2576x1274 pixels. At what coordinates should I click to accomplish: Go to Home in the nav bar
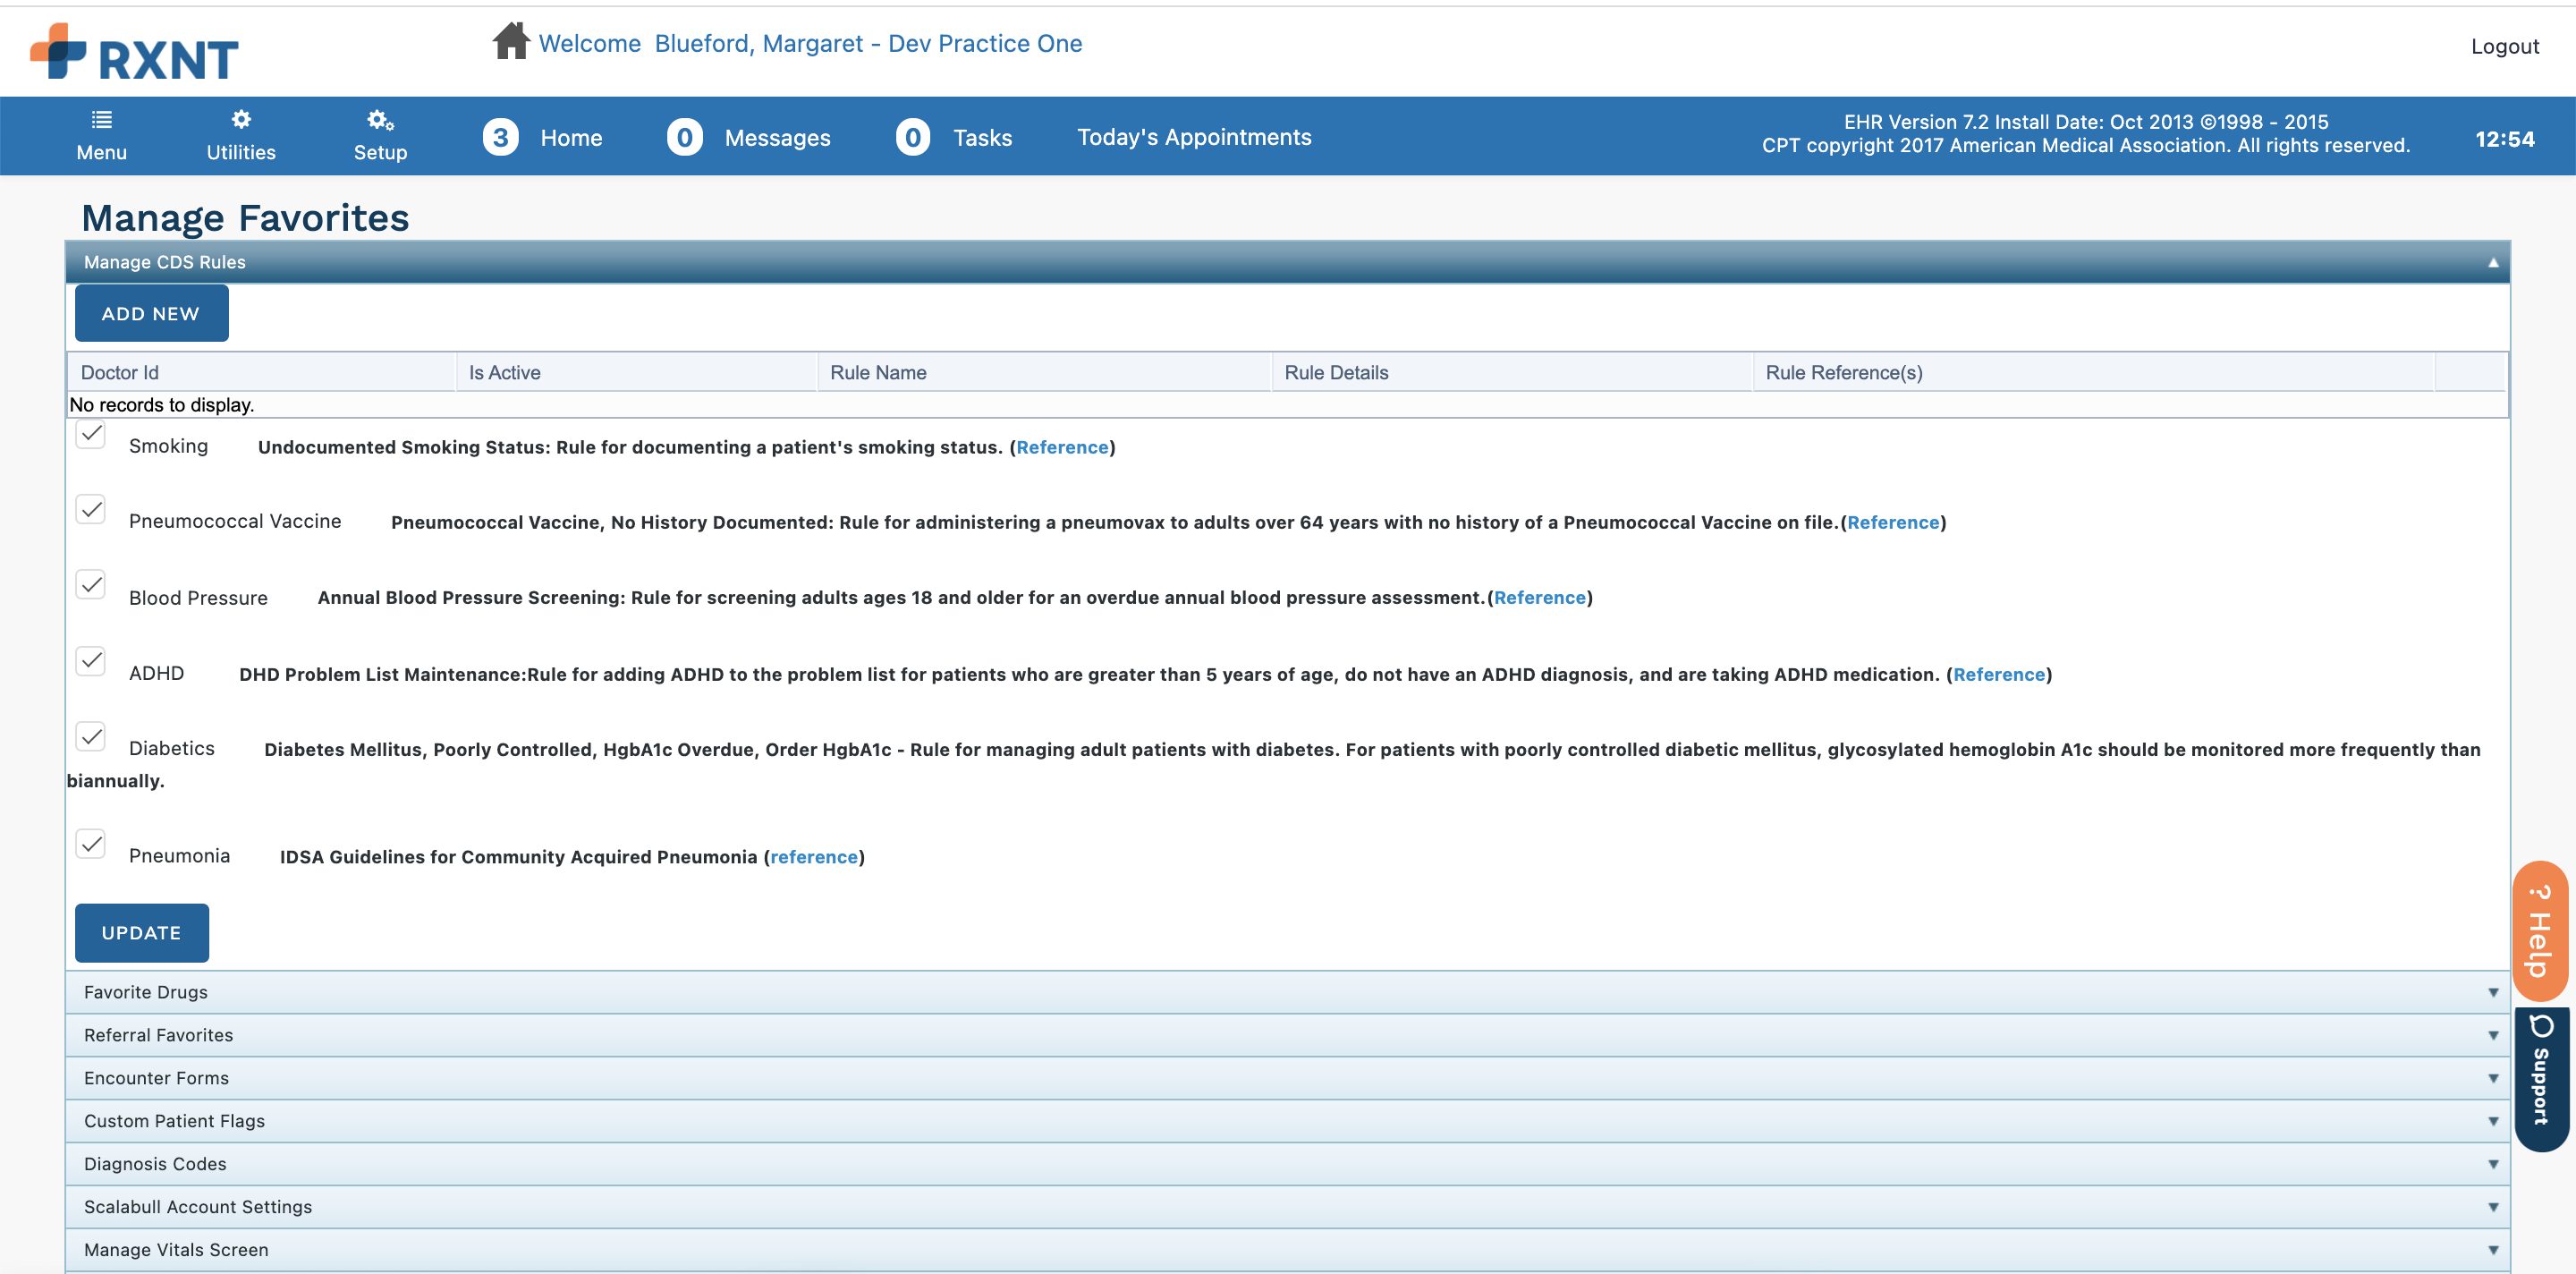point(571,138)
